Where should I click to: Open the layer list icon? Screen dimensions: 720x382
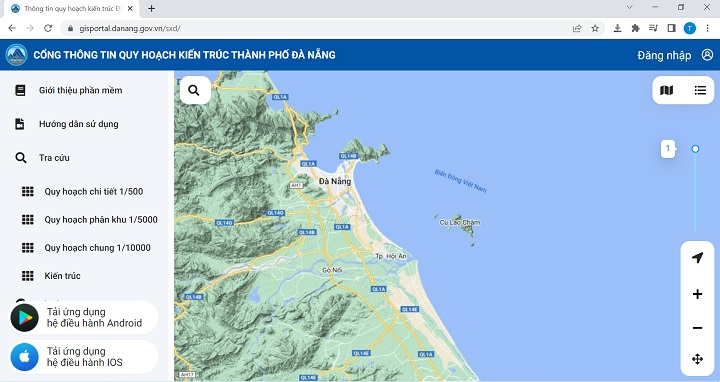[700, 90]
